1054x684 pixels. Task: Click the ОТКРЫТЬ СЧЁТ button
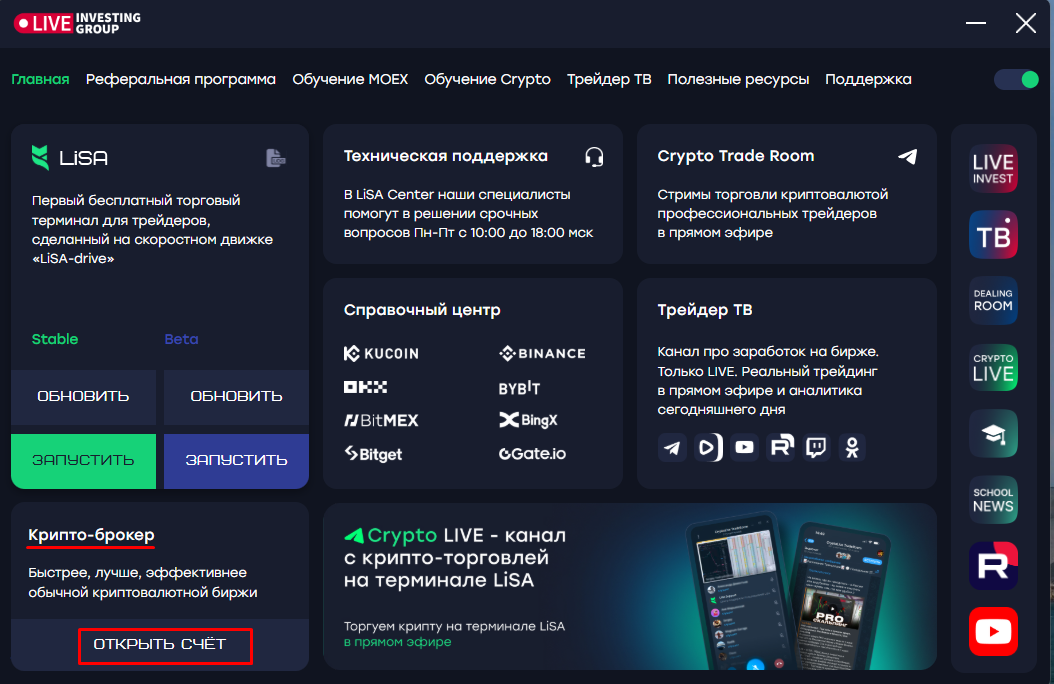point(160,644)
